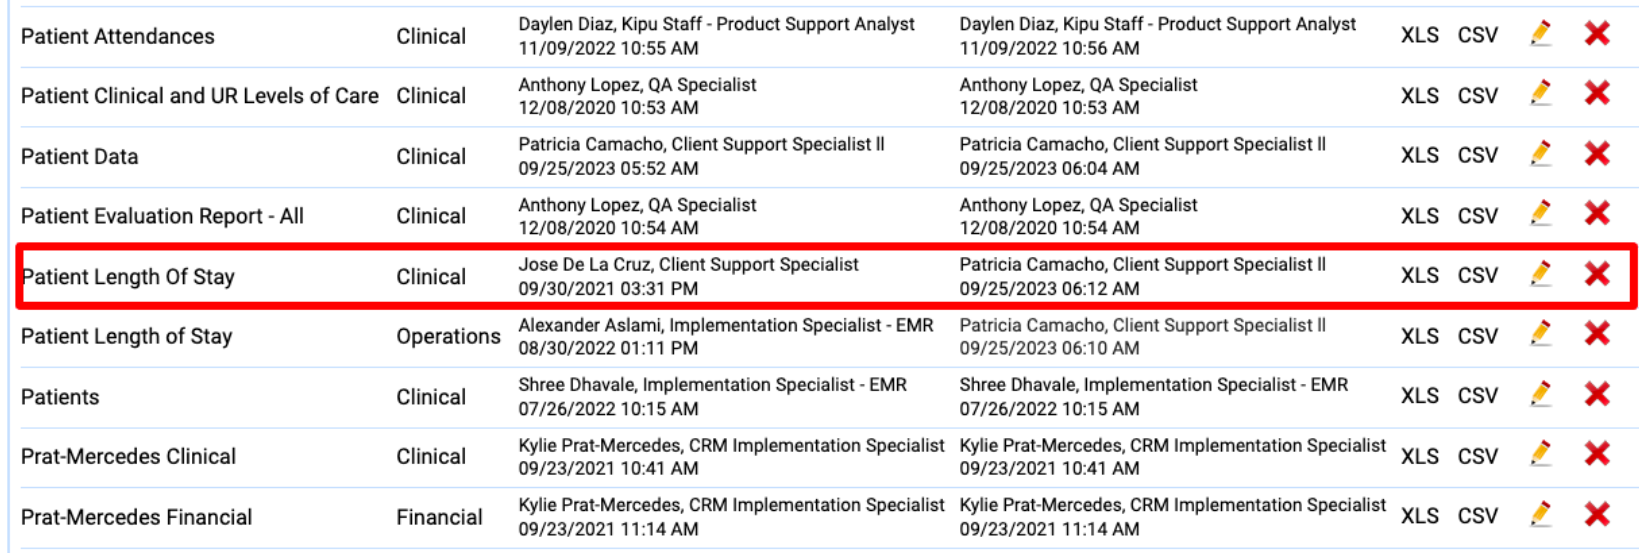Delete the Operations Patient Length of Stay report
This screenshot has width=1639, height=553.
1597,335
